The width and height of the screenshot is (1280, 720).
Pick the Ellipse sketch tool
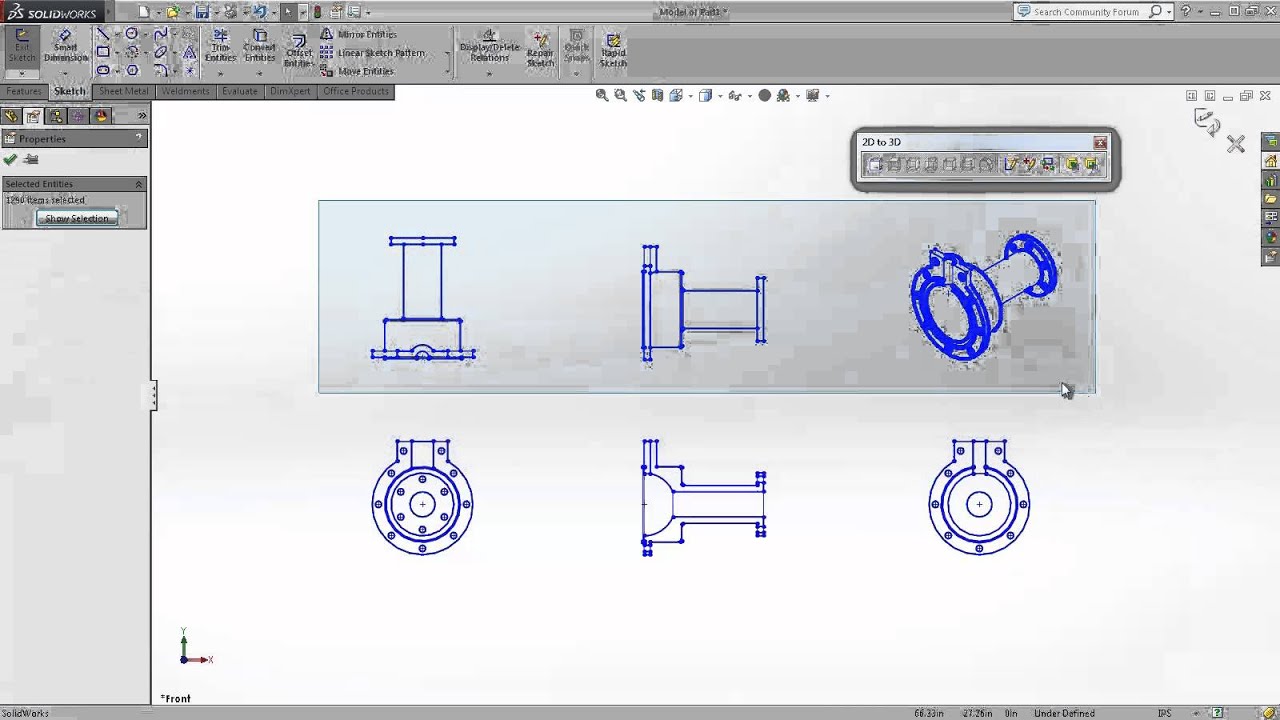tap(160, 52)
